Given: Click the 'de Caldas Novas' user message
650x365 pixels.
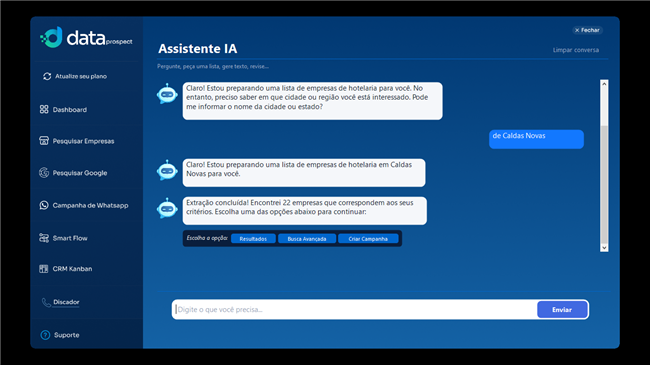Looking at the screenshot, I should (x=536, y=139).
